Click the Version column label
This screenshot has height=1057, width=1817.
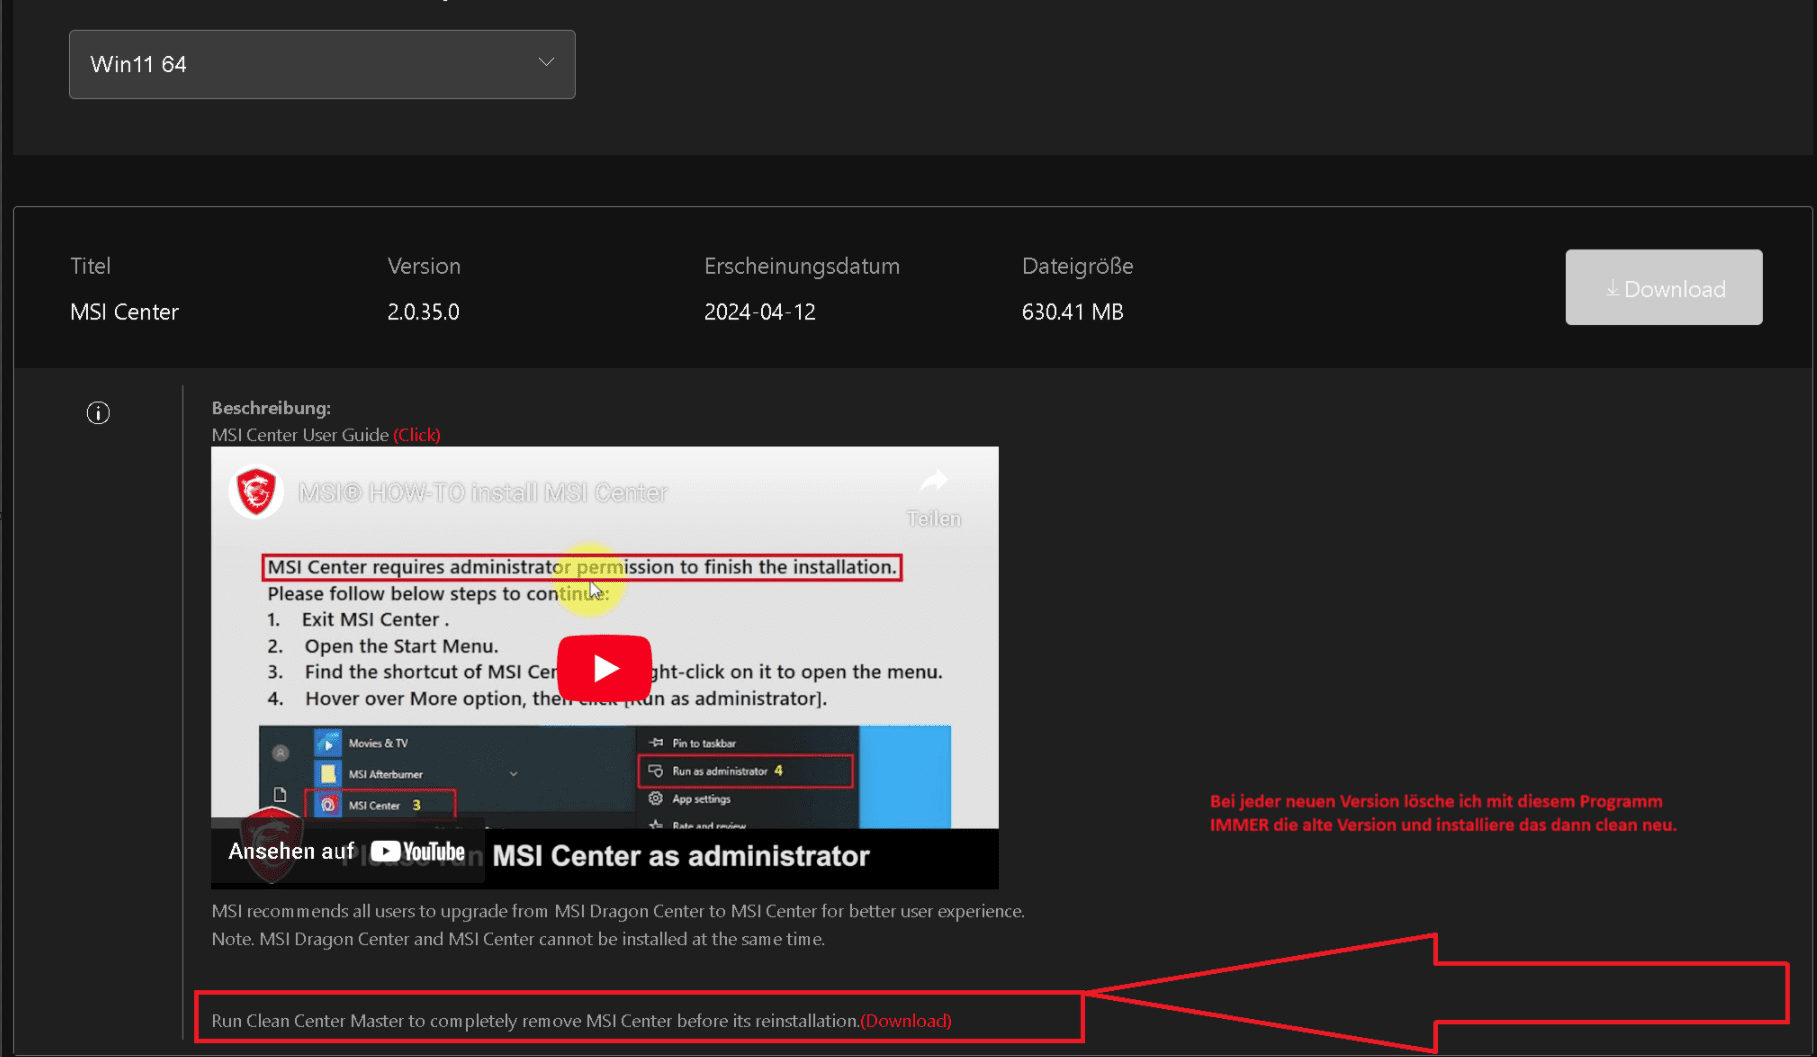(424, 266)
